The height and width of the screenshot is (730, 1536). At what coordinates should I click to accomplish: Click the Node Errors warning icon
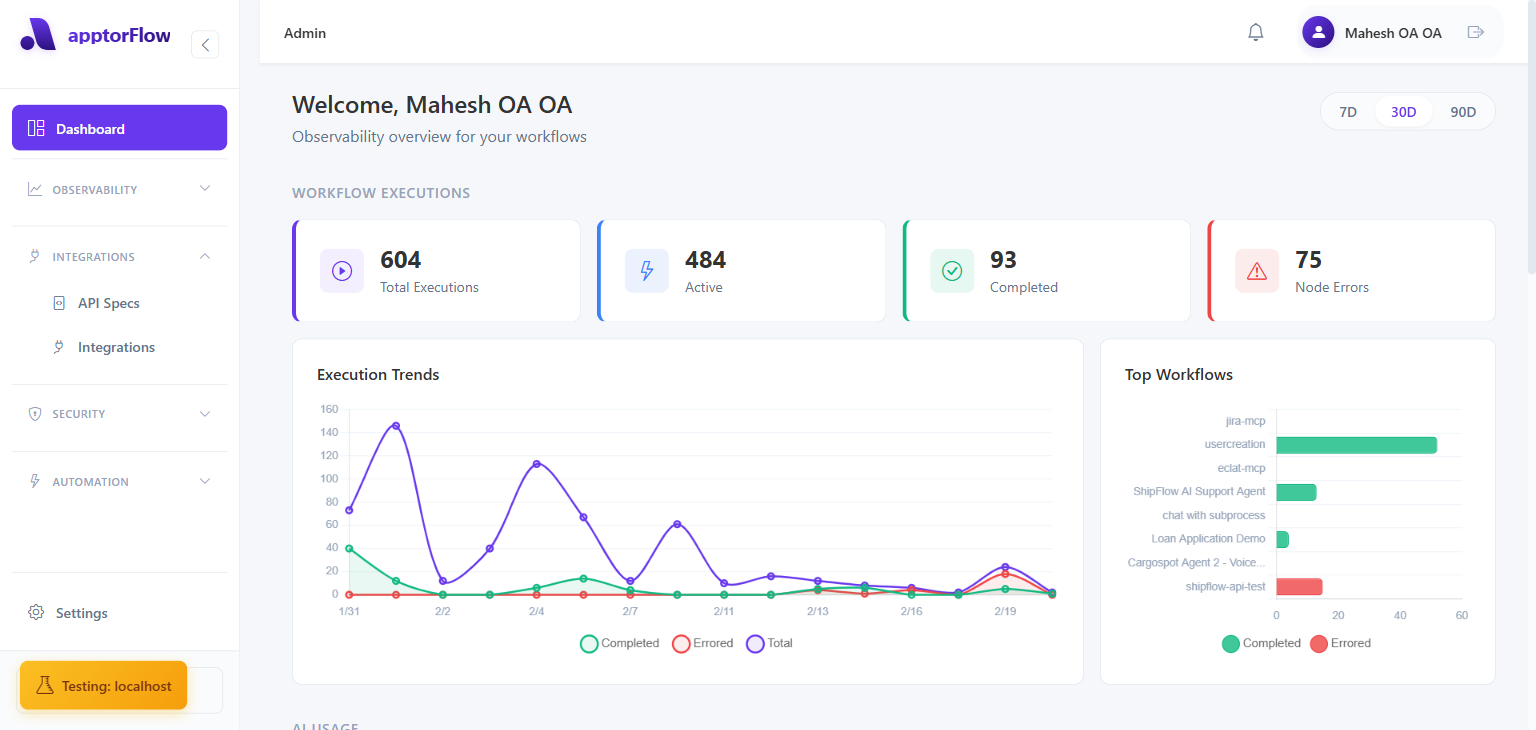1256,270
